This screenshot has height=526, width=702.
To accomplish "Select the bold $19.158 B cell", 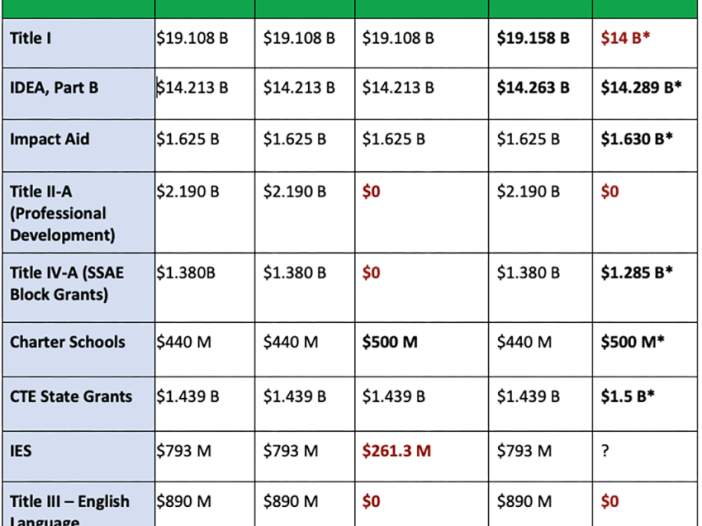I will [x=533, y=39].
